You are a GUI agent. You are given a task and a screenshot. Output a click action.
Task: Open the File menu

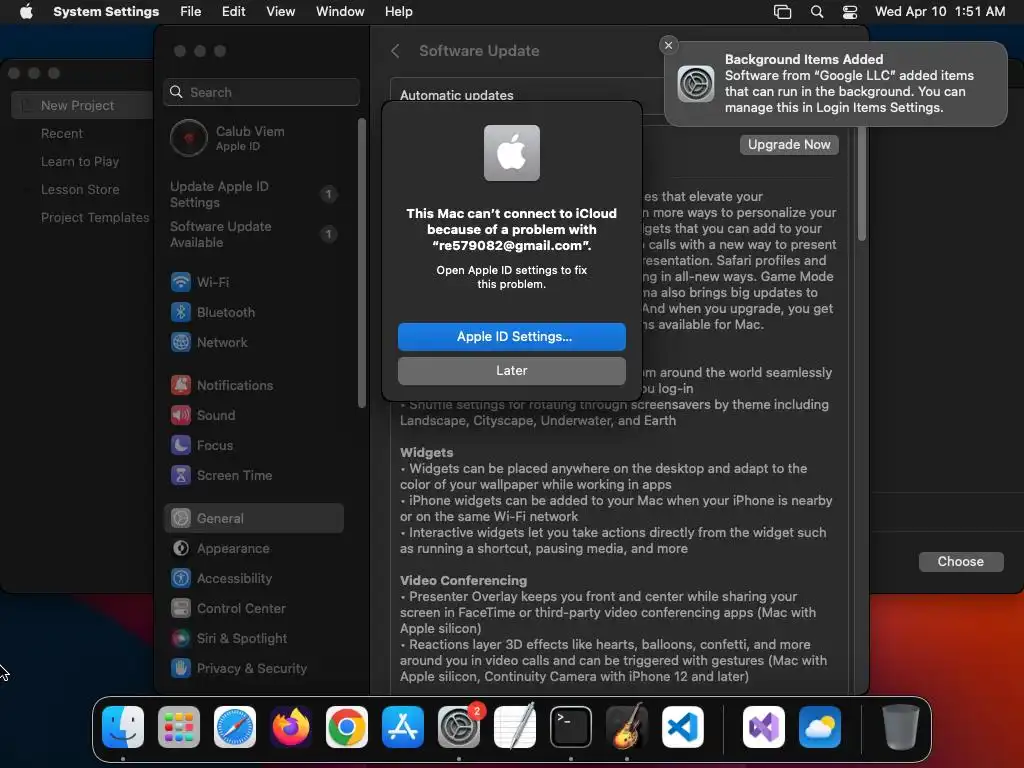pos(191,12)
